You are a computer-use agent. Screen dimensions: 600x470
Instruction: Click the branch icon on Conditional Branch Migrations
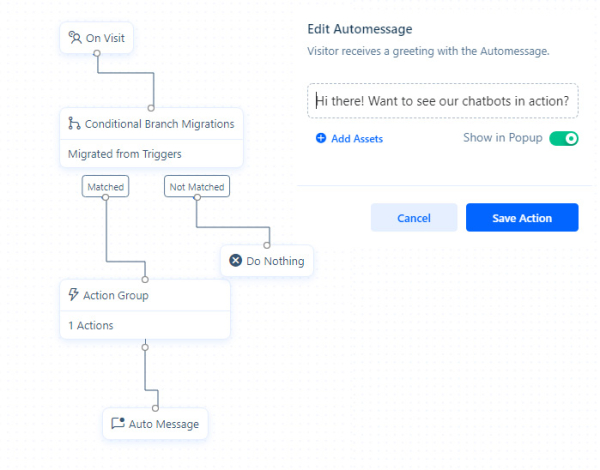(x=74, y=124)
